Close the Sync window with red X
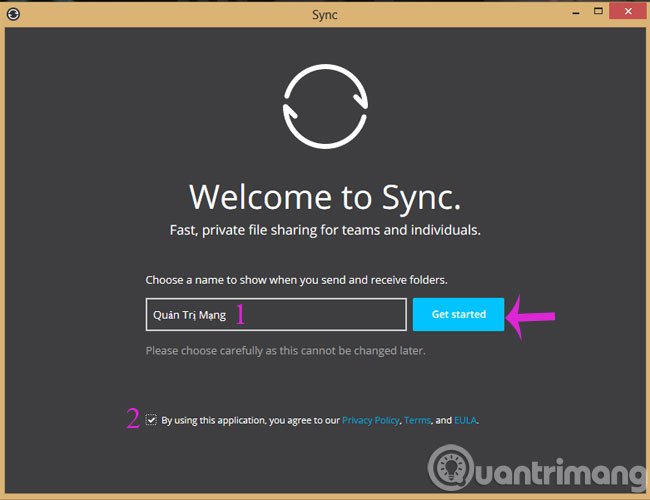The height and width of the screenshot is (500, 650). [628, 11]
